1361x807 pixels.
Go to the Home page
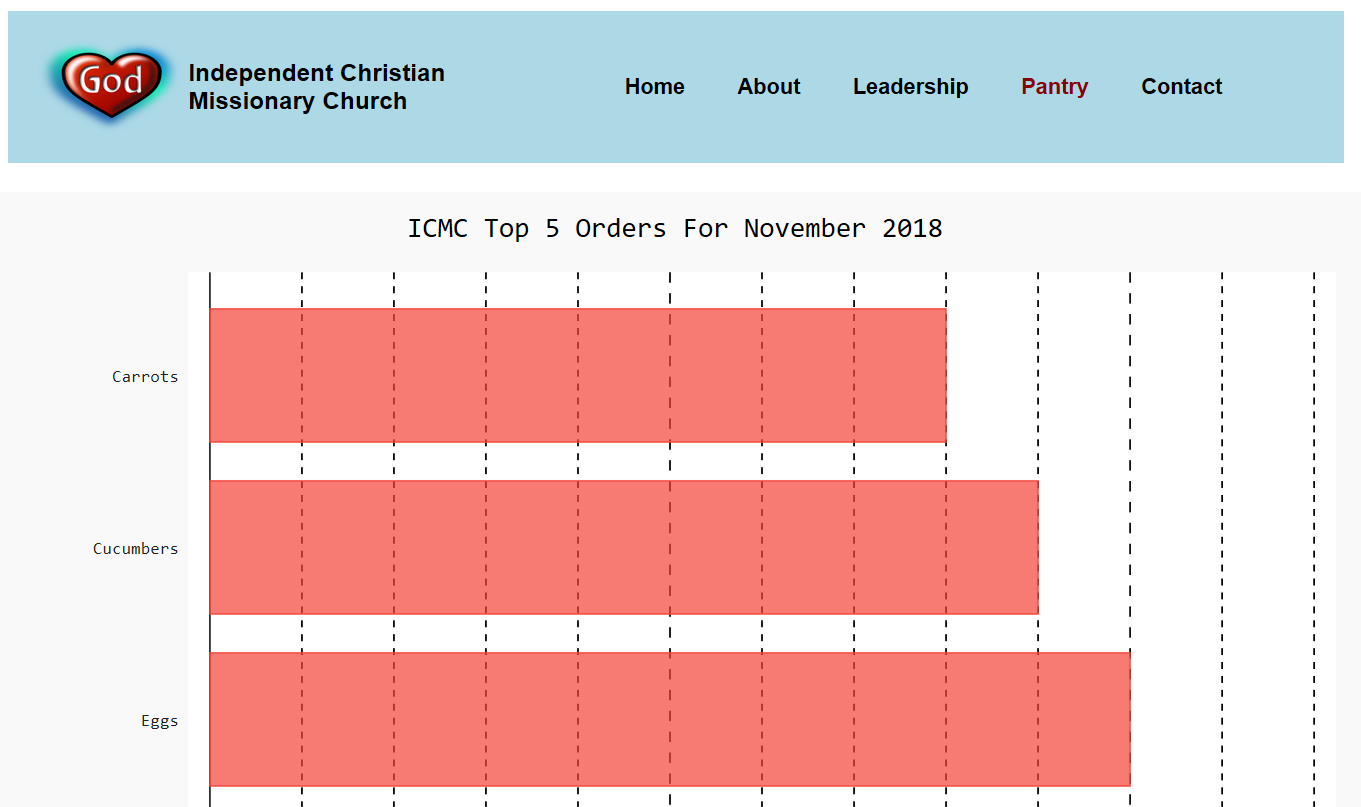pos(654,87)
